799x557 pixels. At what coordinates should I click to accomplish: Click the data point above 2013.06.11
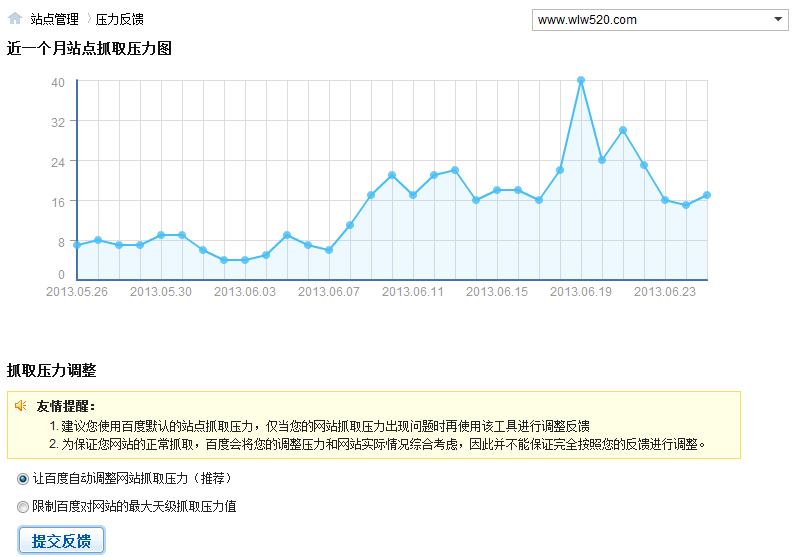[413, 195]
